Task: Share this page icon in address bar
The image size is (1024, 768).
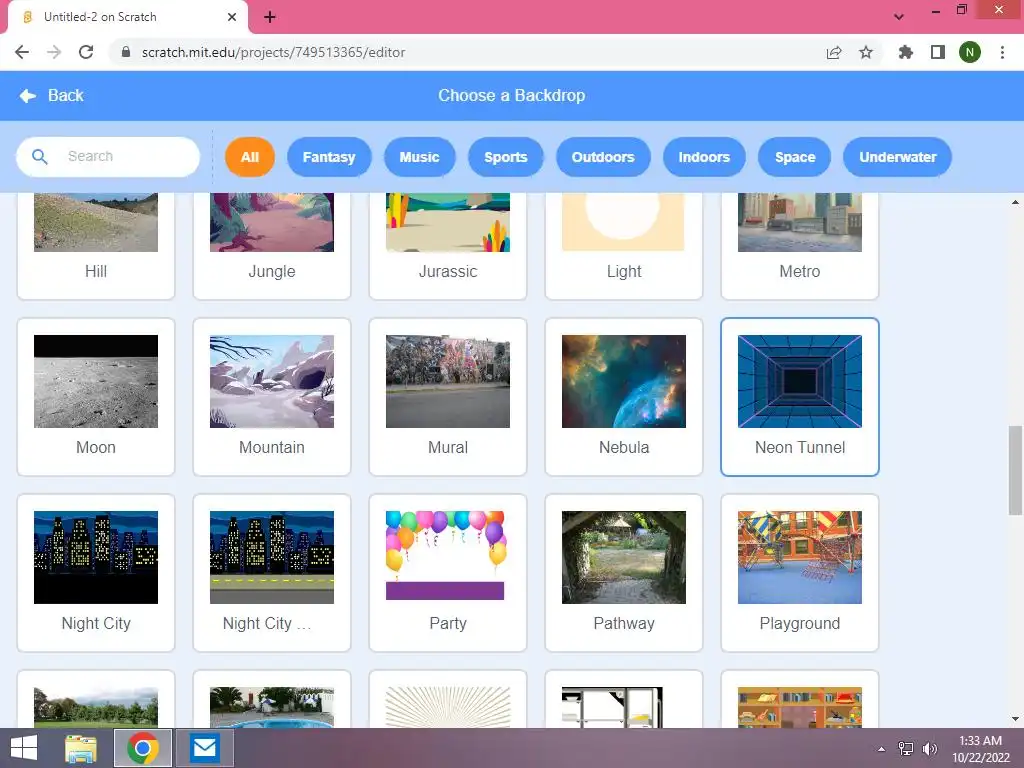Action: [x=834, y=52]
